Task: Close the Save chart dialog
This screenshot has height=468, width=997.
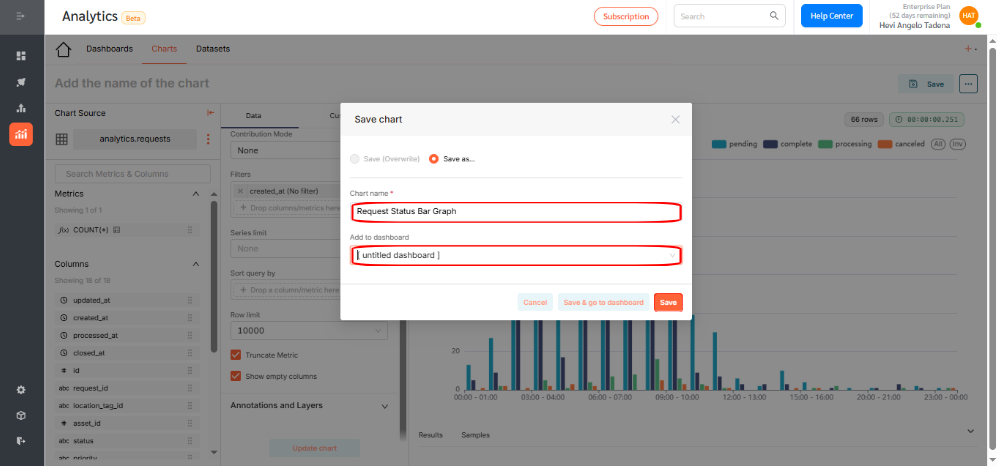Action: coord(675,119)
